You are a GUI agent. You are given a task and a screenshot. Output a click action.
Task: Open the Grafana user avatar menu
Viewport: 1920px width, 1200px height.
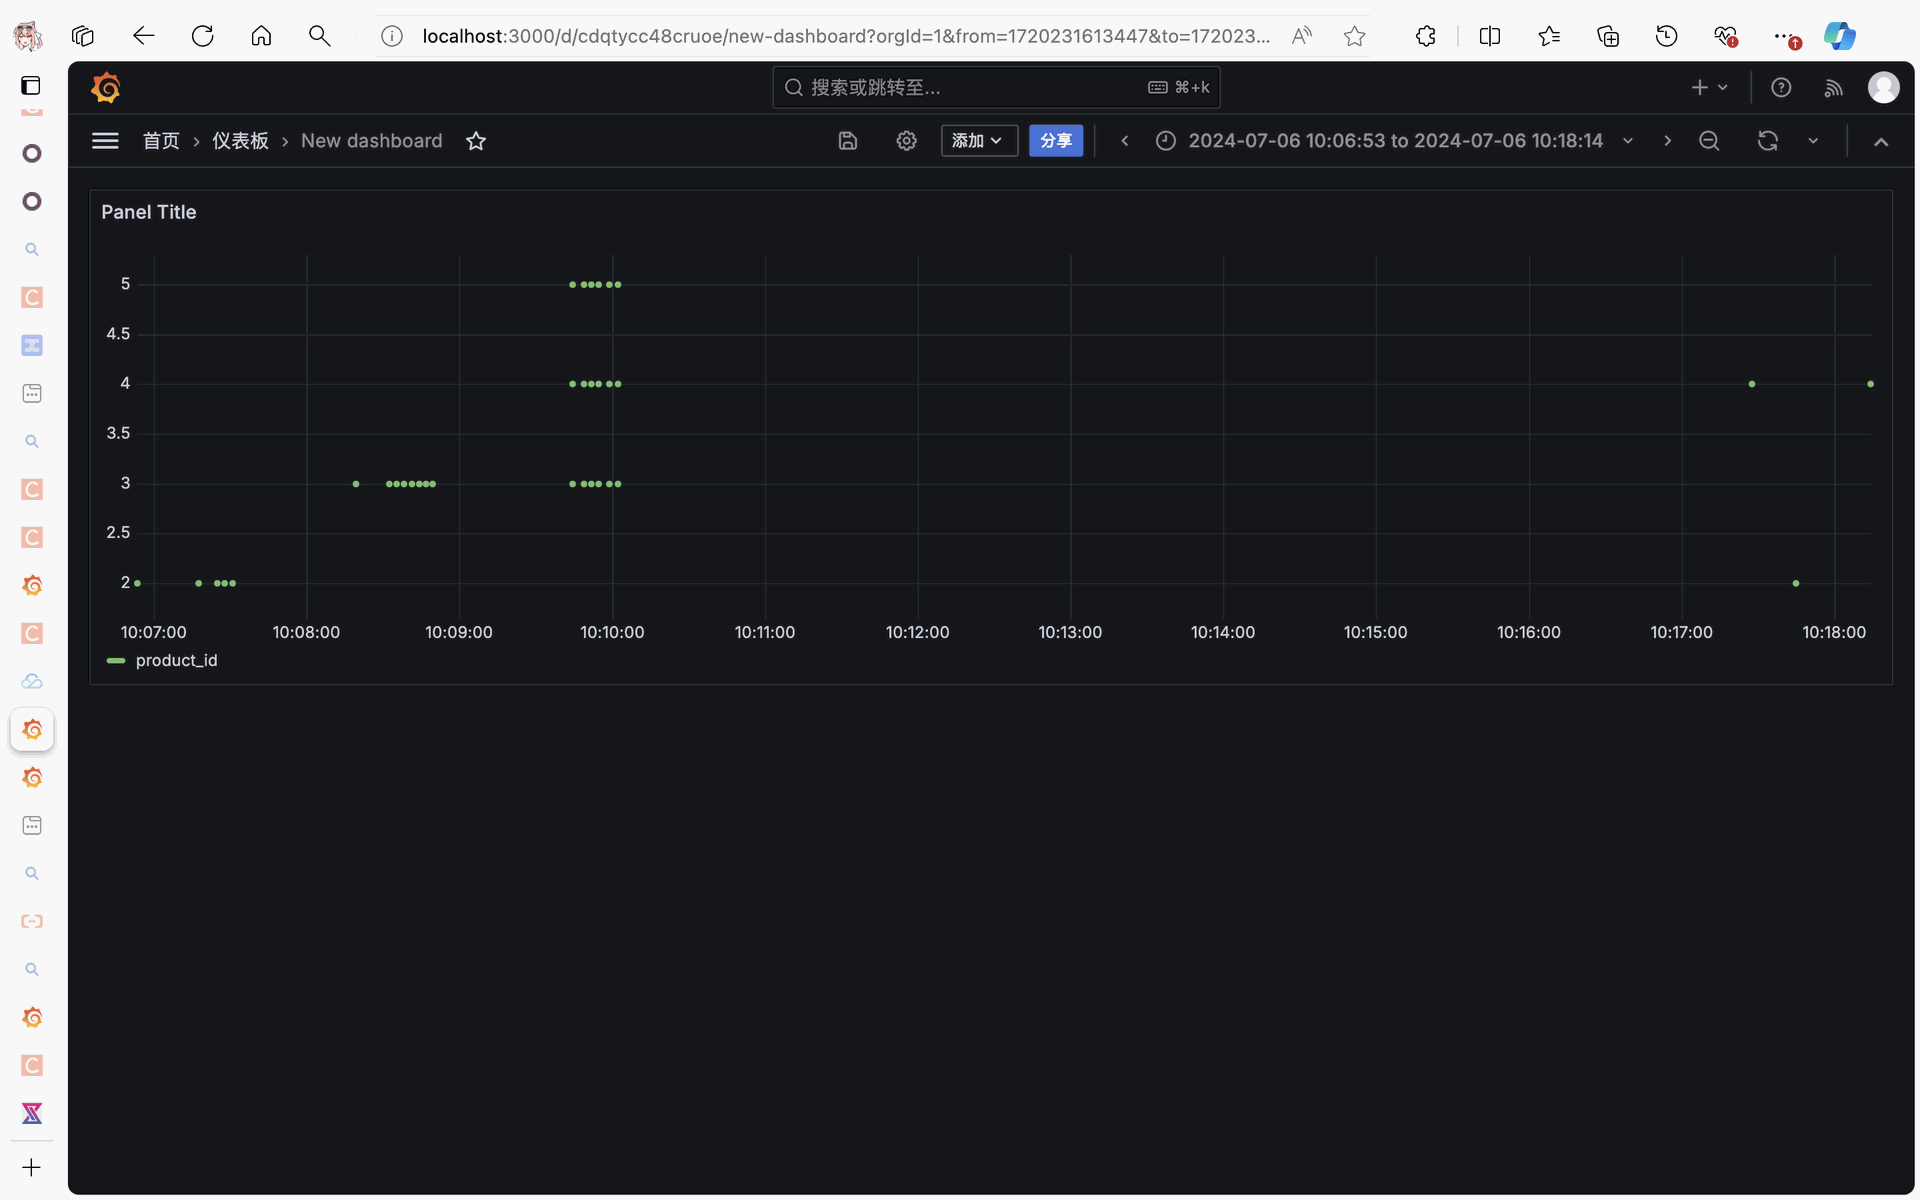[1884, 88]
